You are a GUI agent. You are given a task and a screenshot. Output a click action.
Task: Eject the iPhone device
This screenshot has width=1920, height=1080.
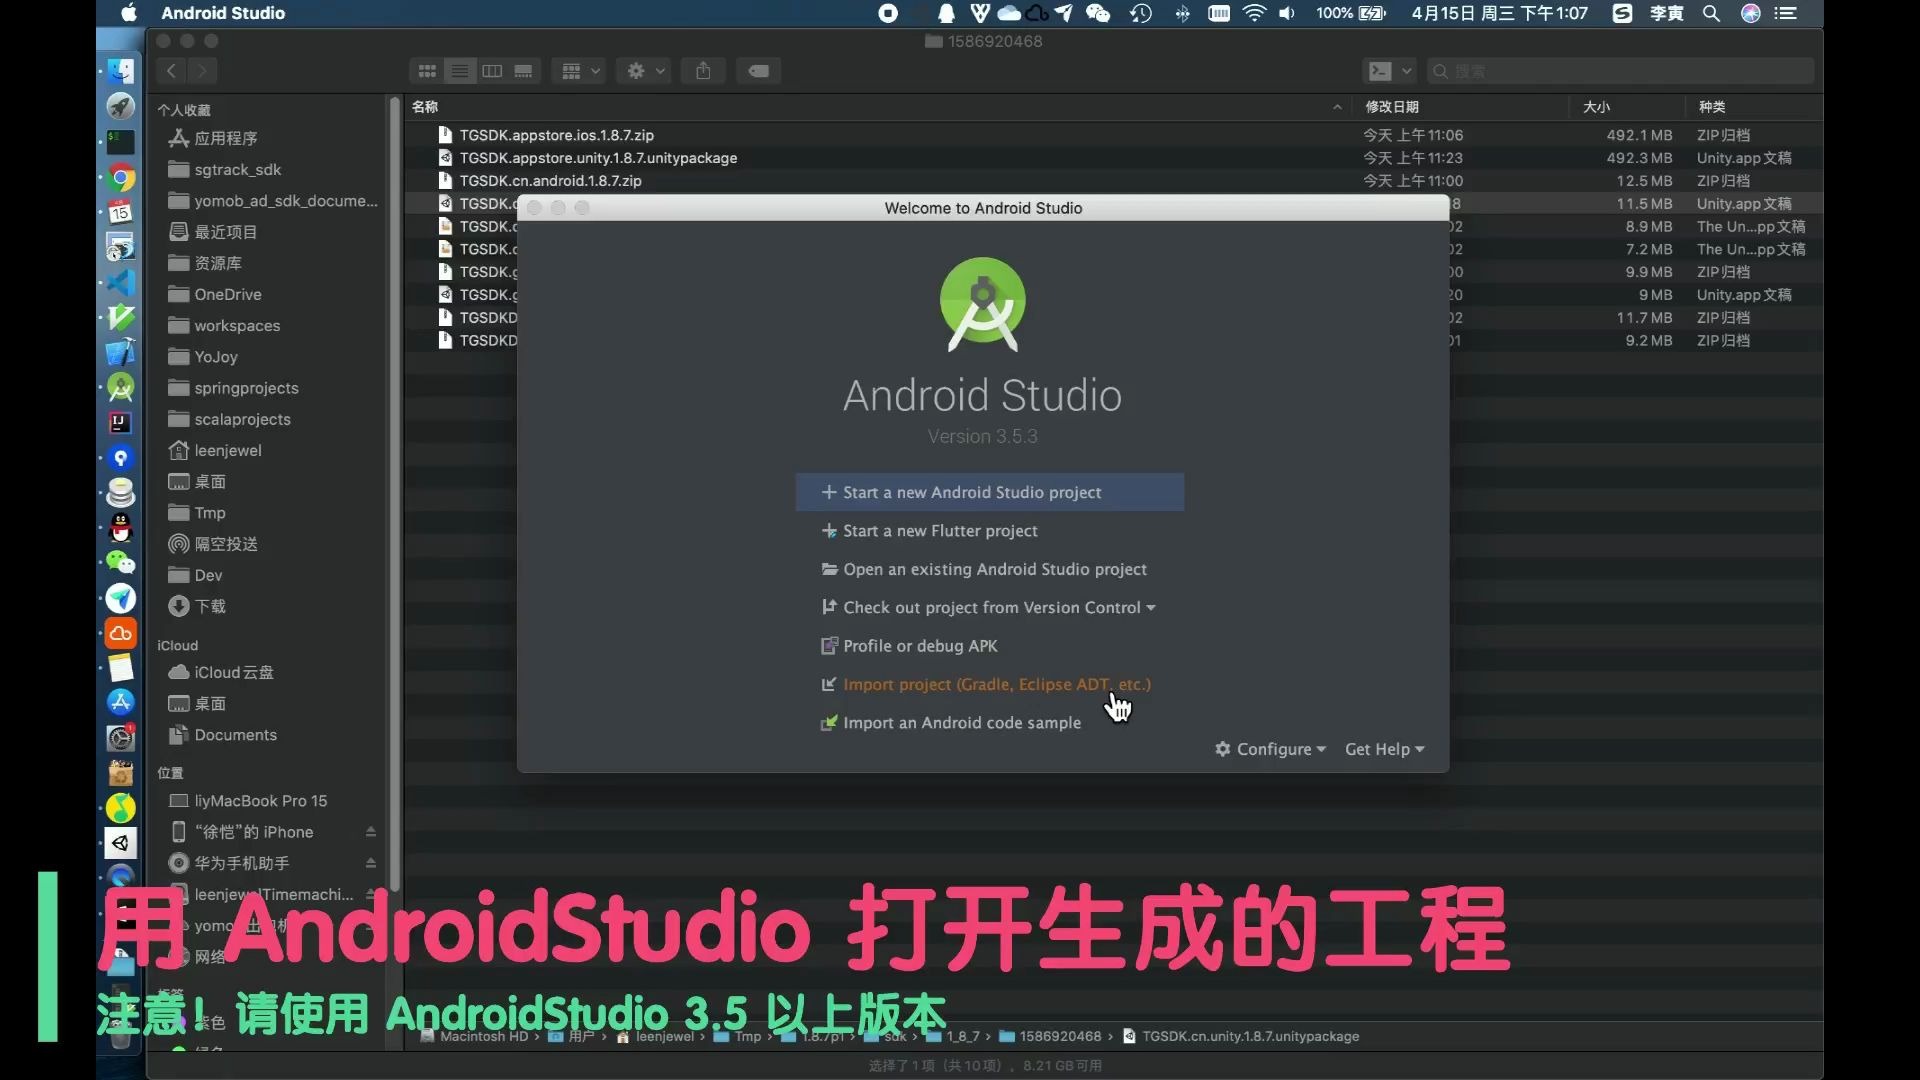(371, 832)
